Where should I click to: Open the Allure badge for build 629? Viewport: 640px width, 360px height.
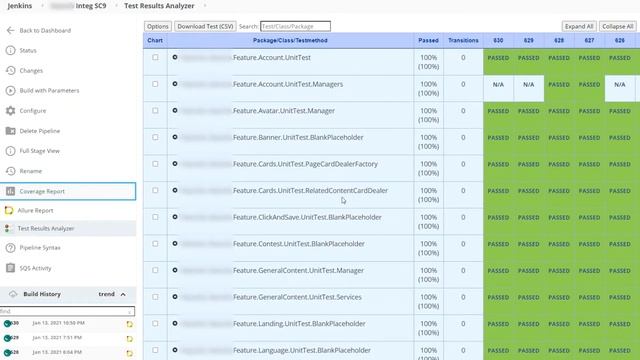(x=129, y=339)
